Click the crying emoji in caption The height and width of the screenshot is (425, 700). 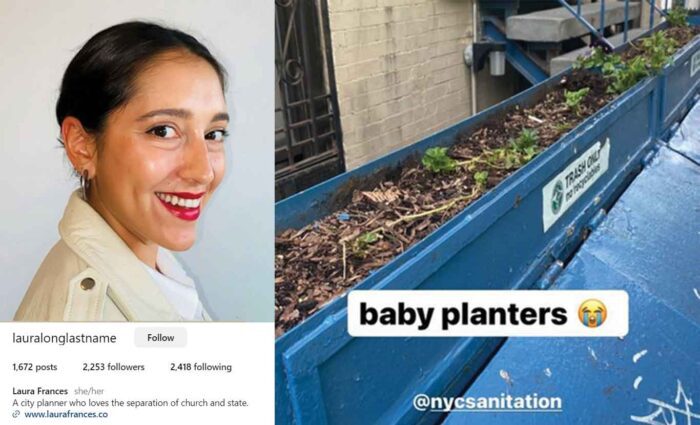coord(592,313)
